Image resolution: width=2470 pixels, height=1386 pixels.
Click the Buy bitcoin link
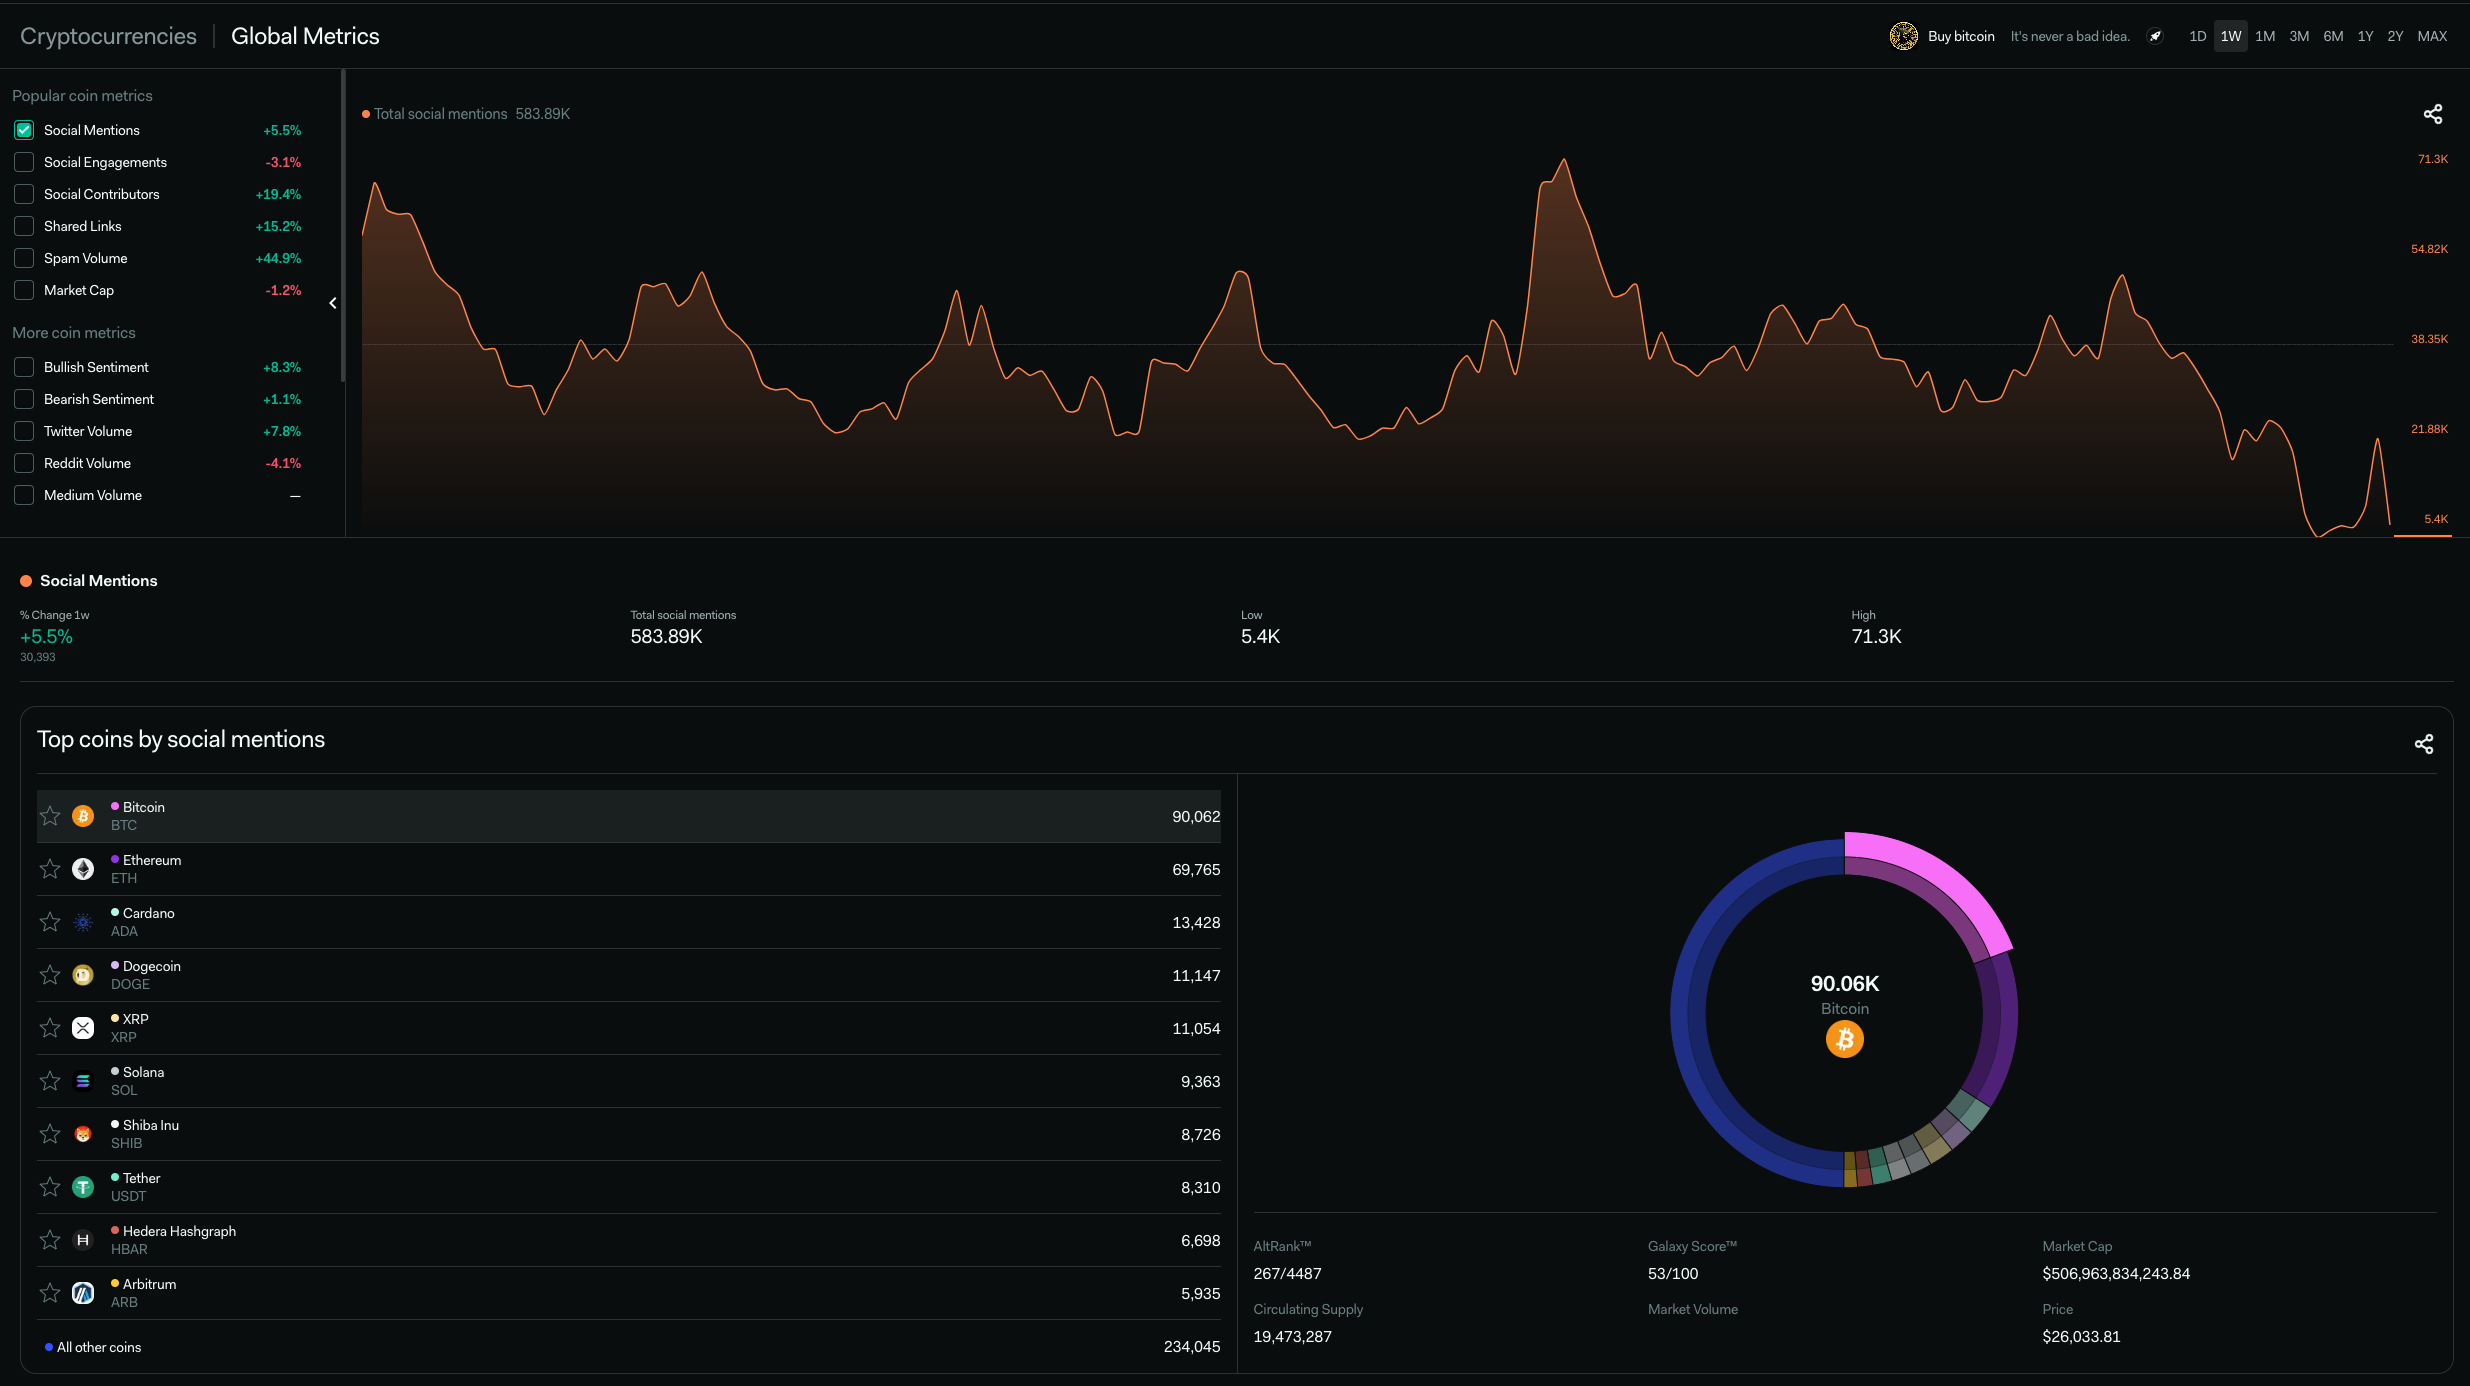pos(1960,37)
